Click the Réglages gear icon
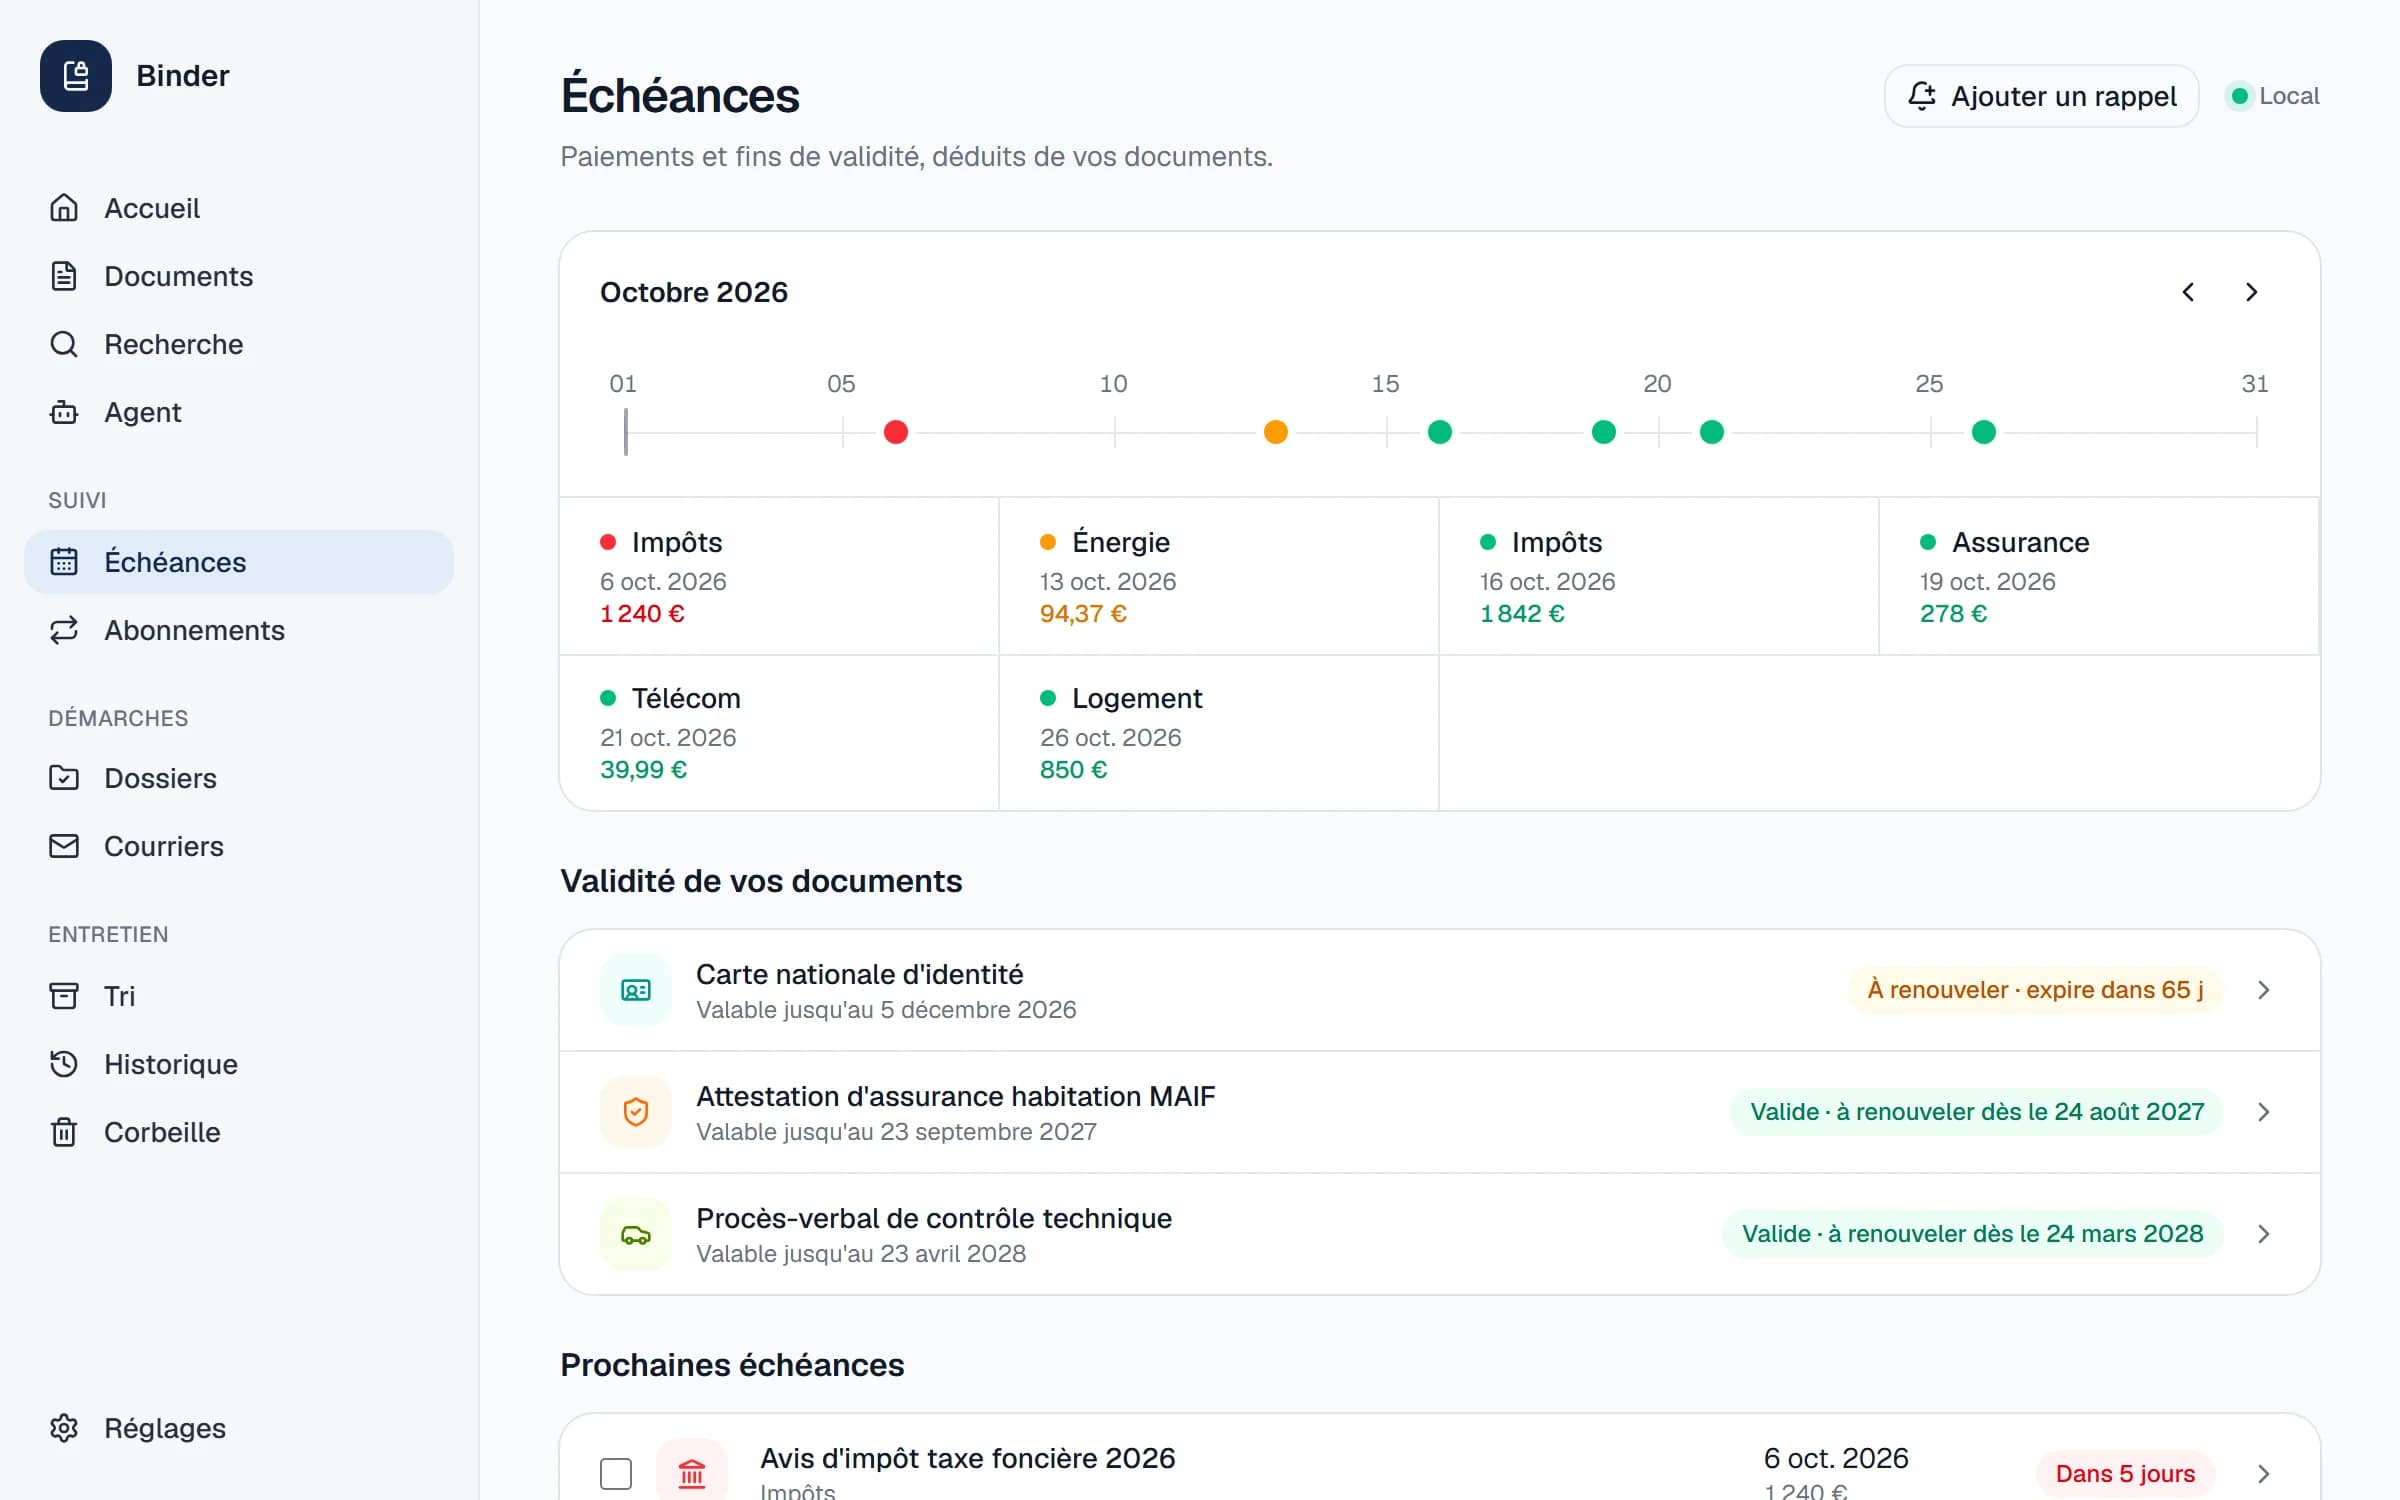Image resolution: width=2400 pixels, height=1500 pixels. pyautogui.click(x=64, y=1428)
